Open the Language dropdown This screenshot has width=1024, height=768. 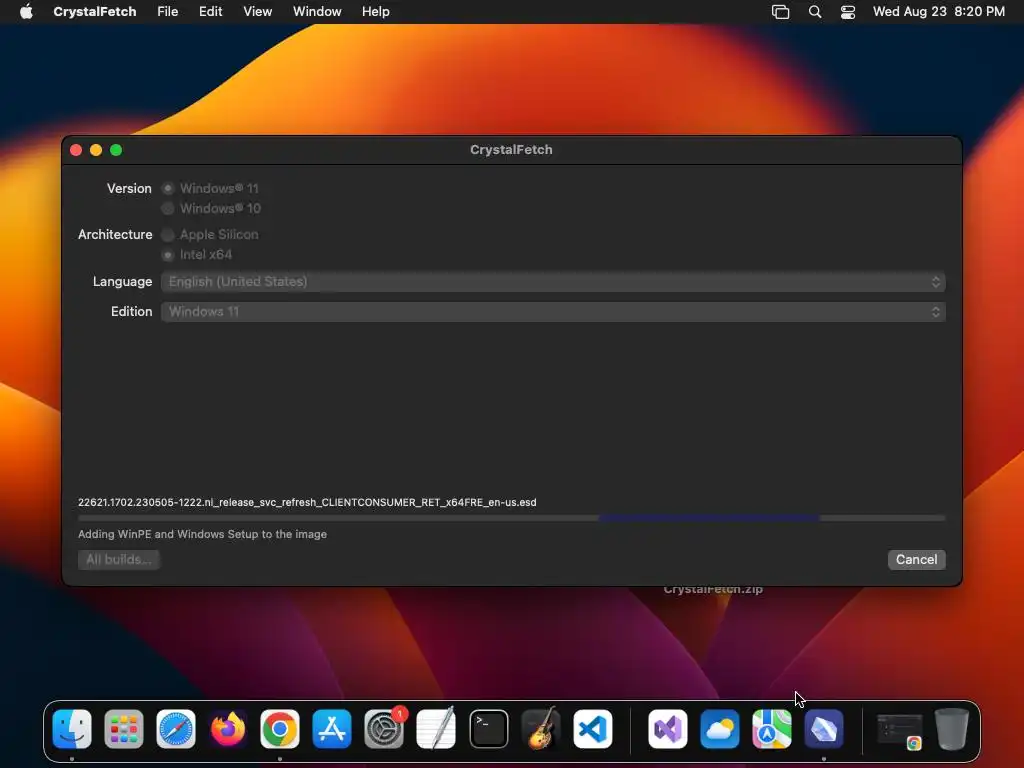(x=553, y=281)
